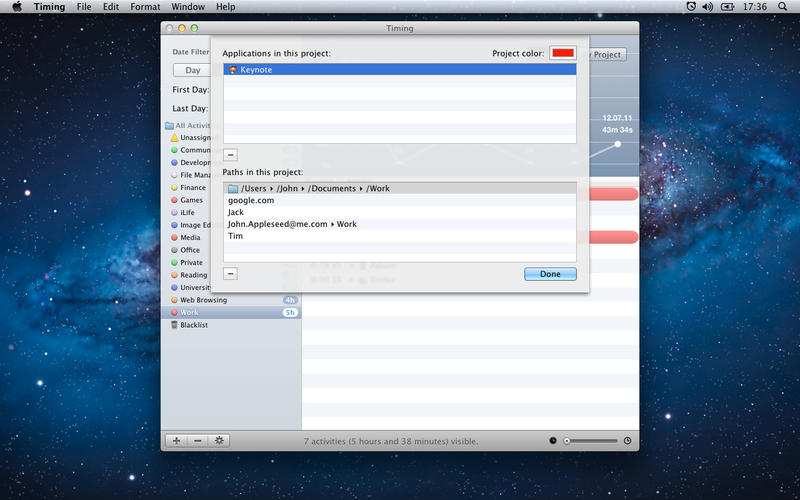Screen dimensions: 800x500
Task: Select the Communication project in sidebar
Action: [x=190, y=150]
